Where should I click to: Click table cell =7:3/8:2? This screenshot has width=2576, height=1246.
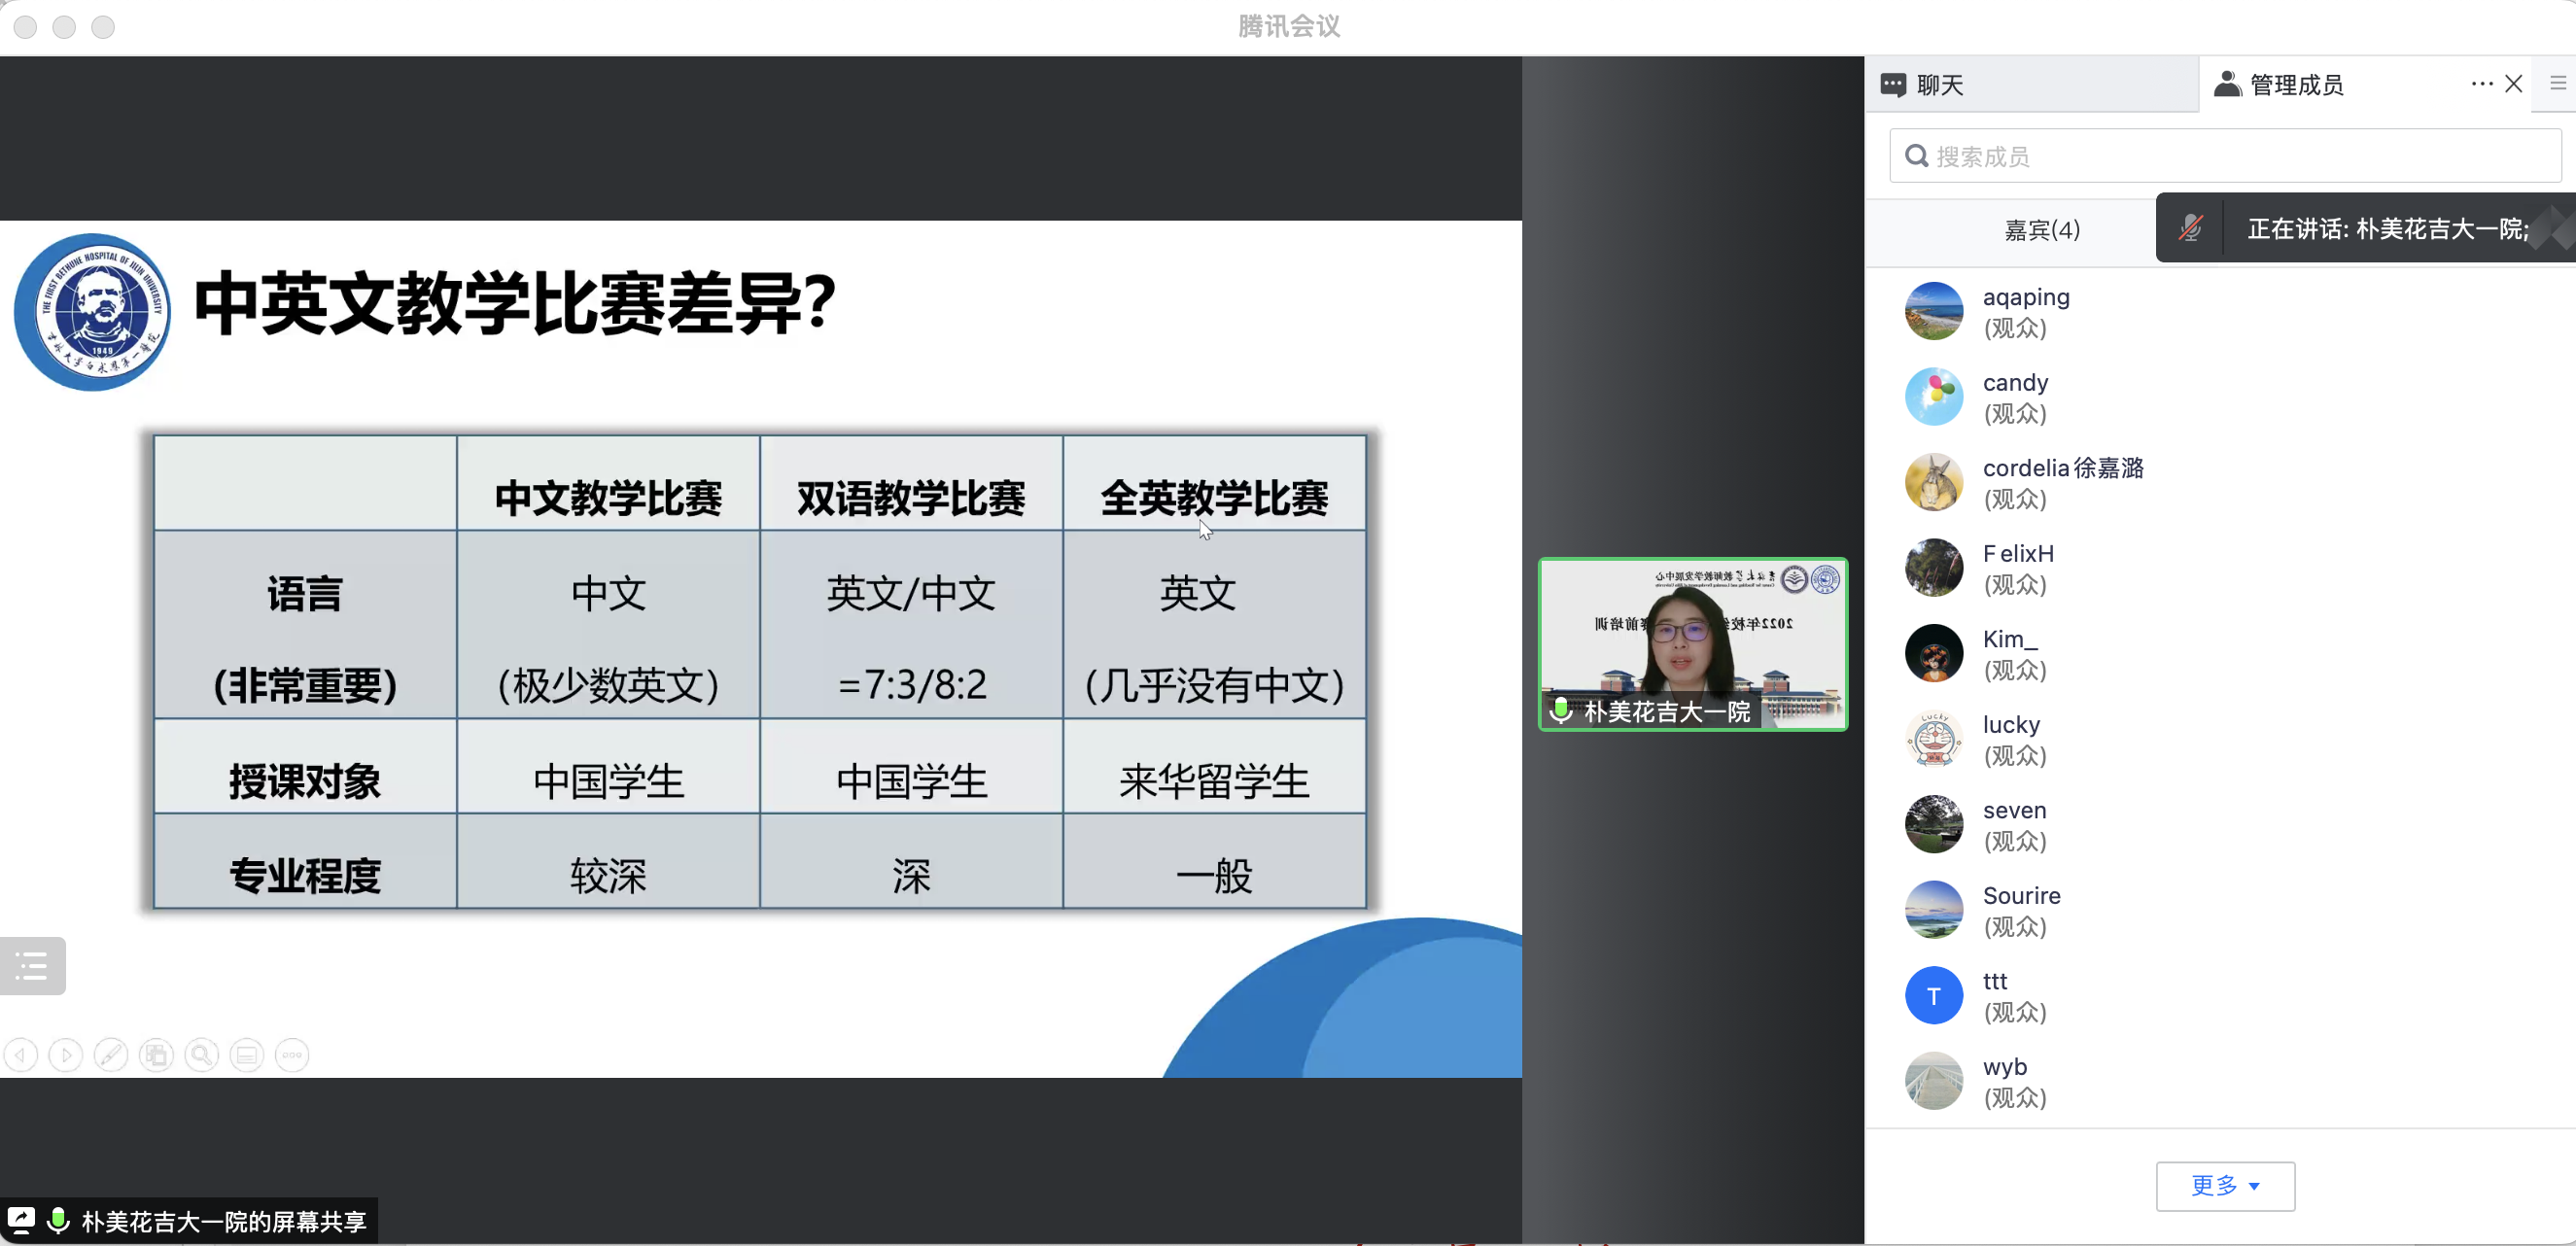point(911,684)
